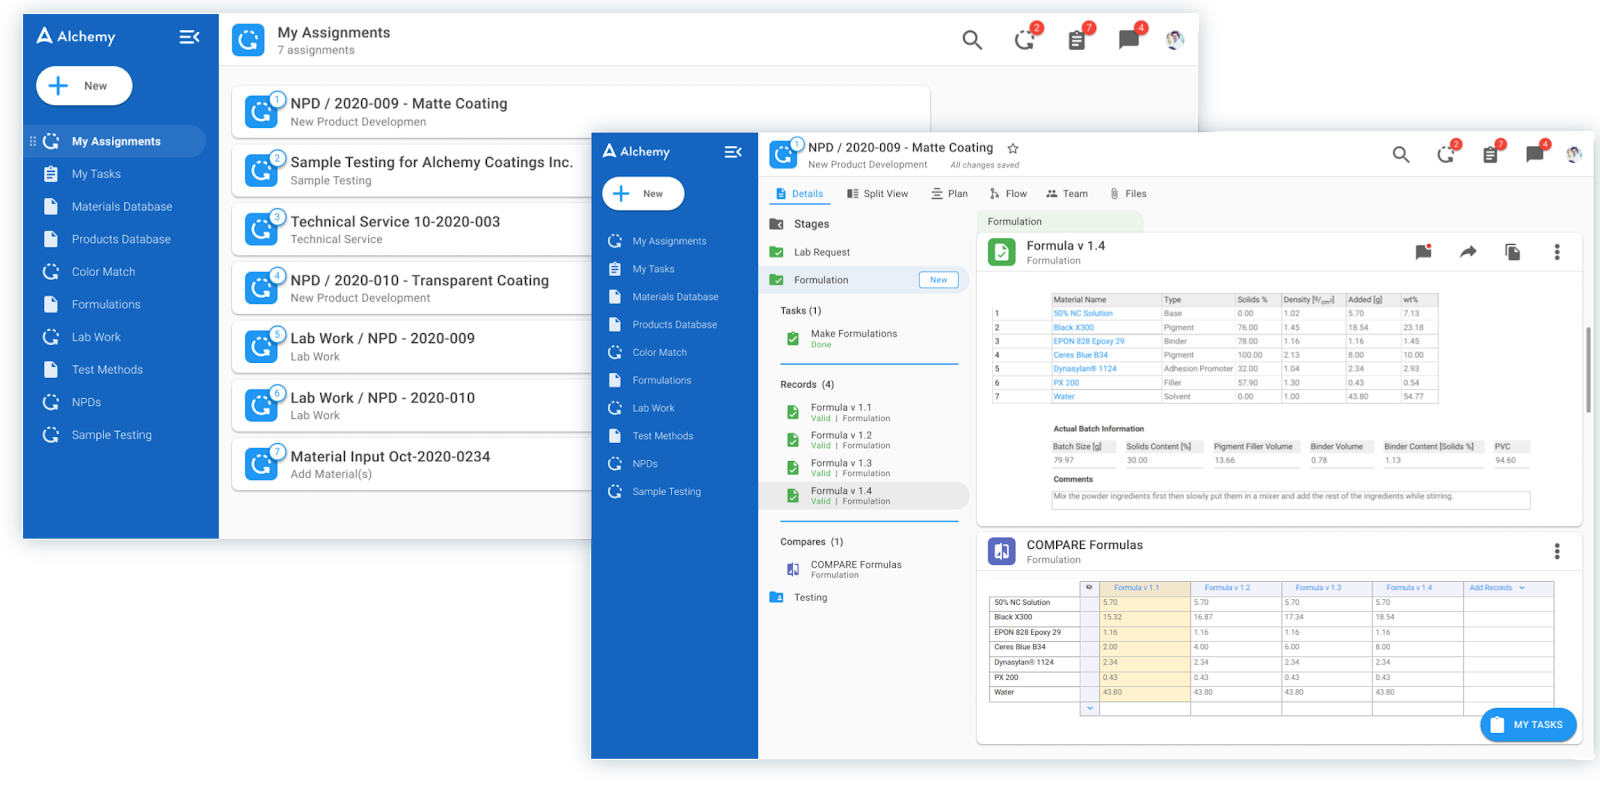1600x790 pixels.
Task: Click the user avatar in the Matte Coating window
Action: click(1574, 154)
